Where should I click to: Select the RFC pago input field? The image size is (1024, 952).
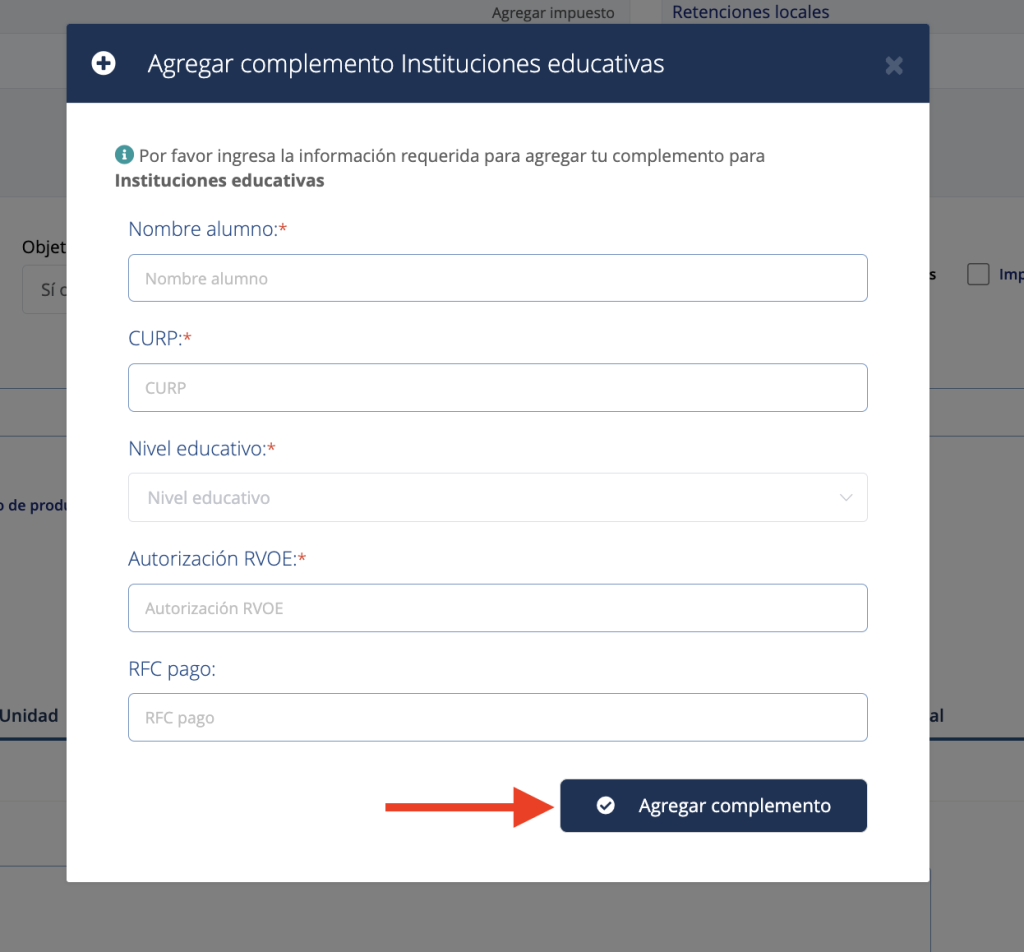pos(497,717)
